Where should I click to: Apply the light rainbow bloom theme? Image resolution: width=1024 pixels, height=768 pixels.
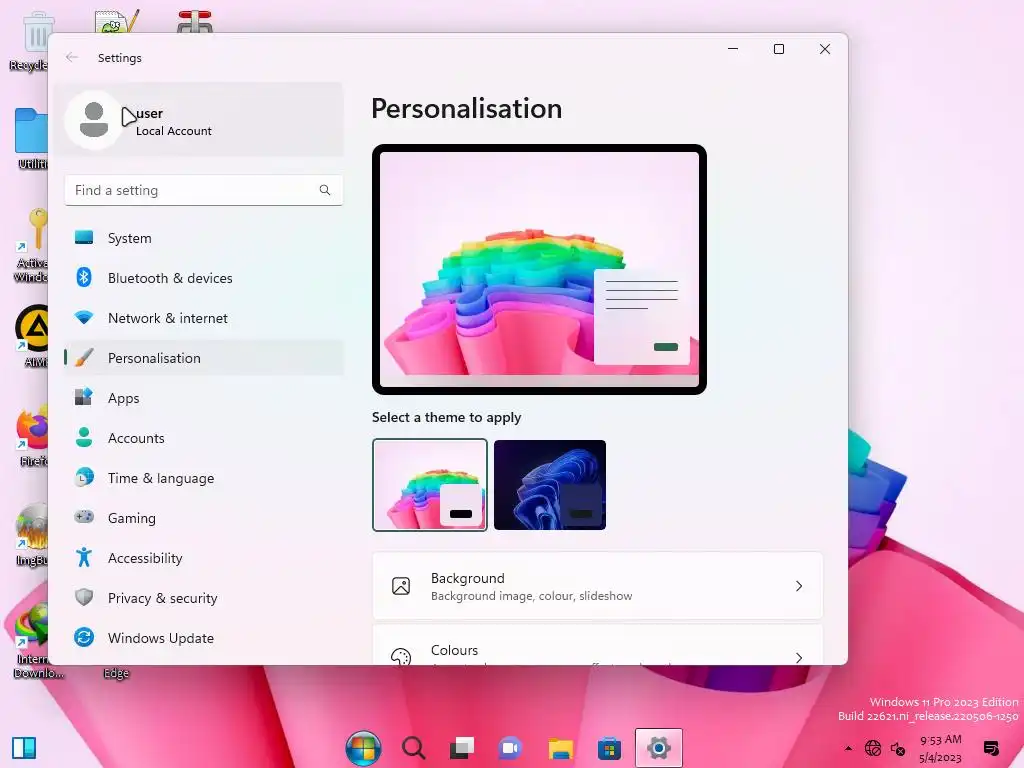point(430,485)
